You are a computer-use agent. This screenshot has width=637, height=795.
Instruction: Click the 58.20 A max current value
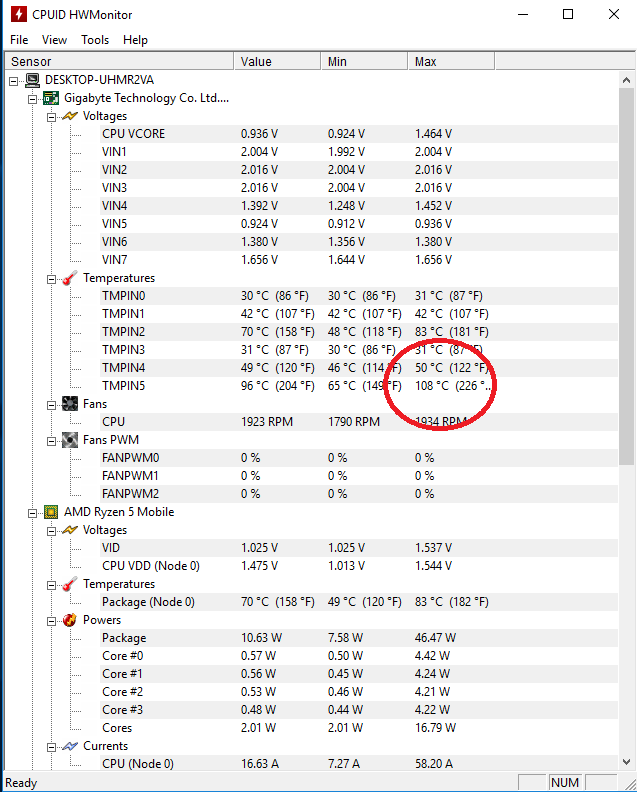(x=434, y=764)
